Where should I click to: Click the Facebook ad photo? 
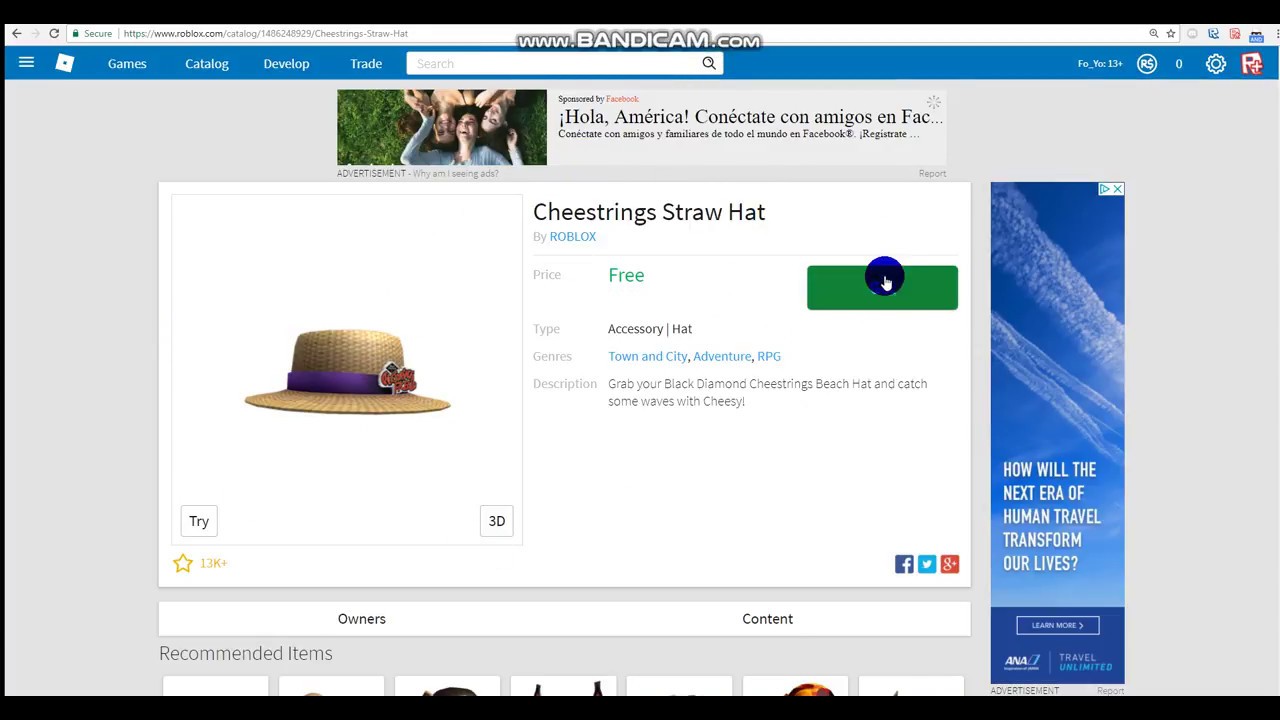442,127
